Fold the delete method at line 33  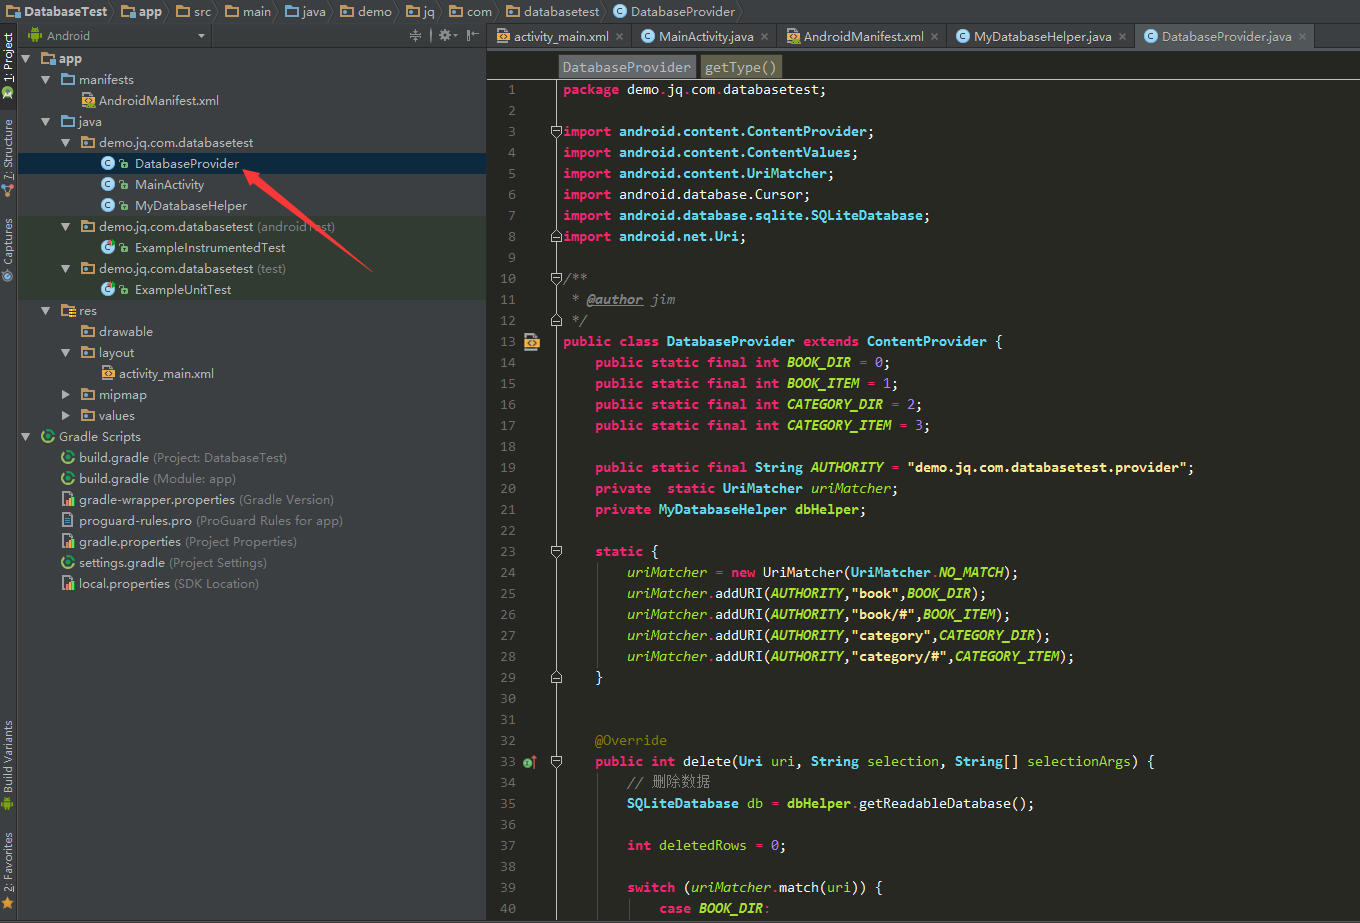[x=556, y=762]
